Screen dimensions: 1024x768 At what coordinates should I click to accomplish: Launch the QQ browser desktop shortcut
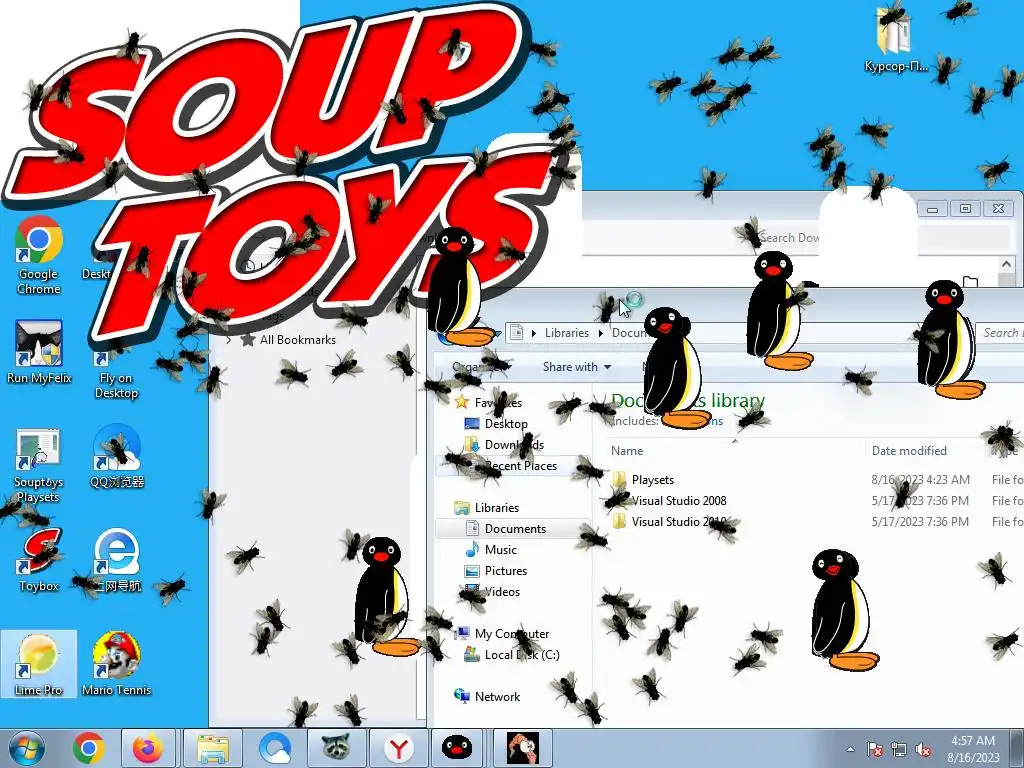[116, 457]
